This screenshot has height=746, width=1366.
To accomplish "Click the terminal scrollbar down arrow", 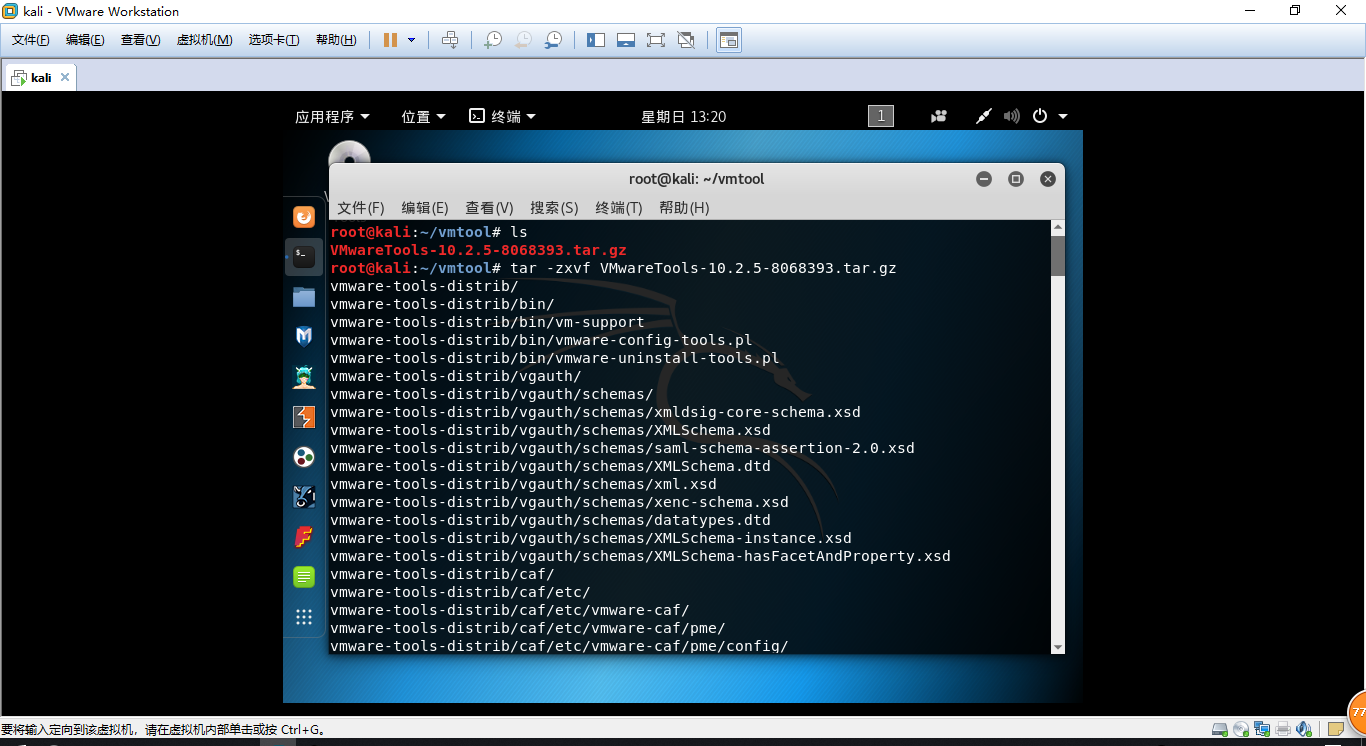I will [1058, 647].
